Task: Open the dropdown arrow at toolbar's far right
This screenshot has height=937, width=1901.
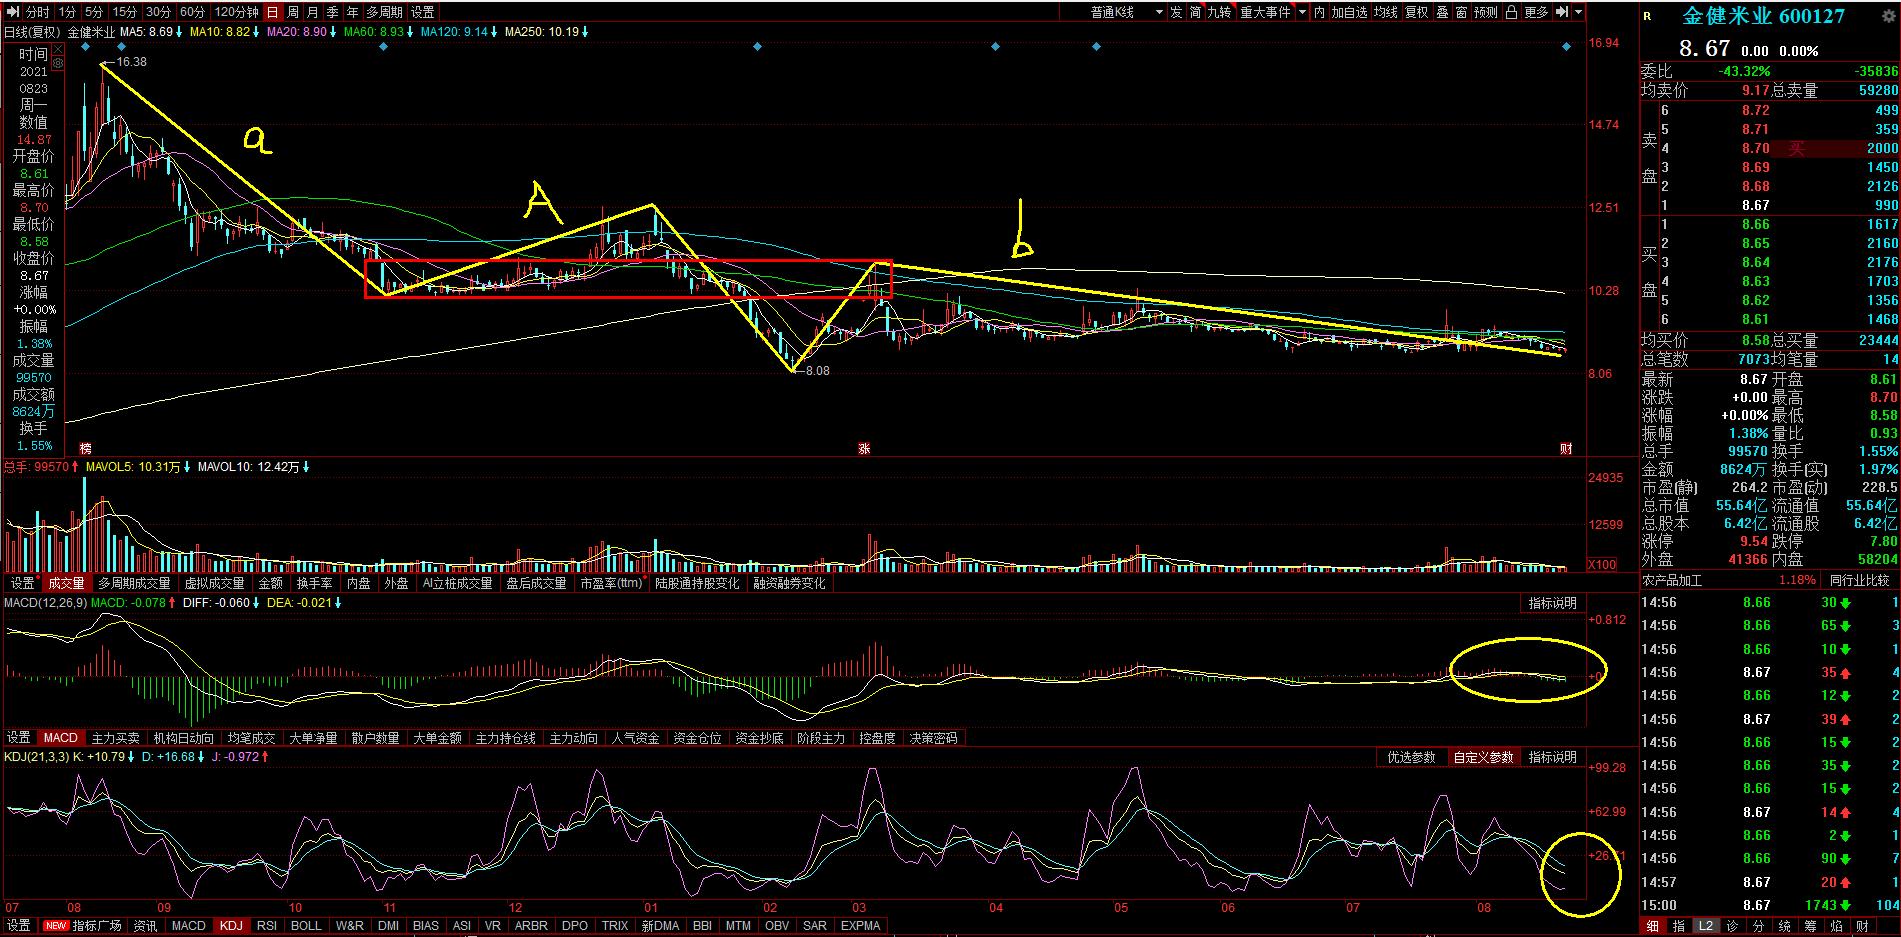Action: tap(1578, 12)
